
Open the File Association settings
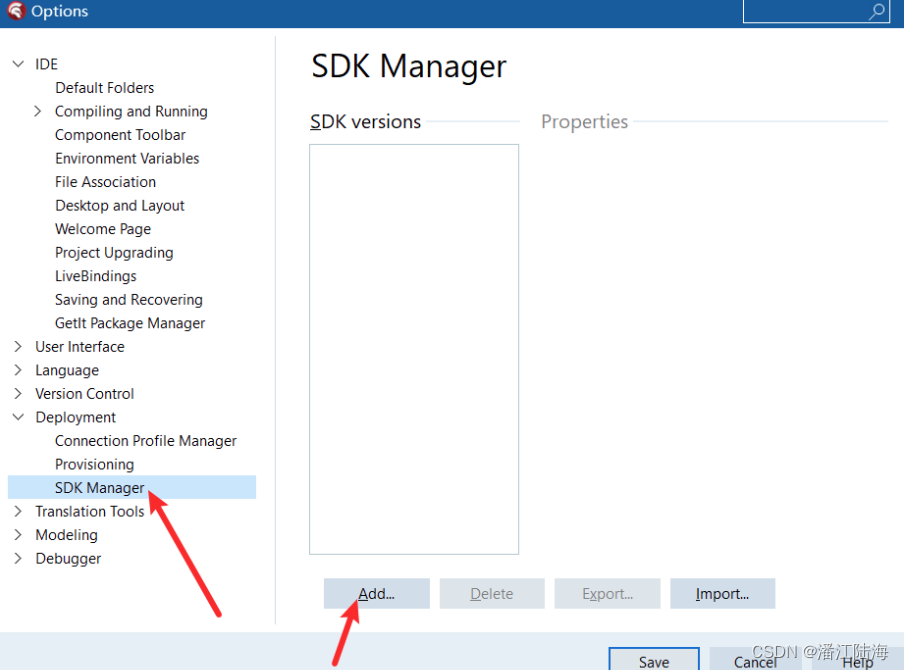coord(105,181)
